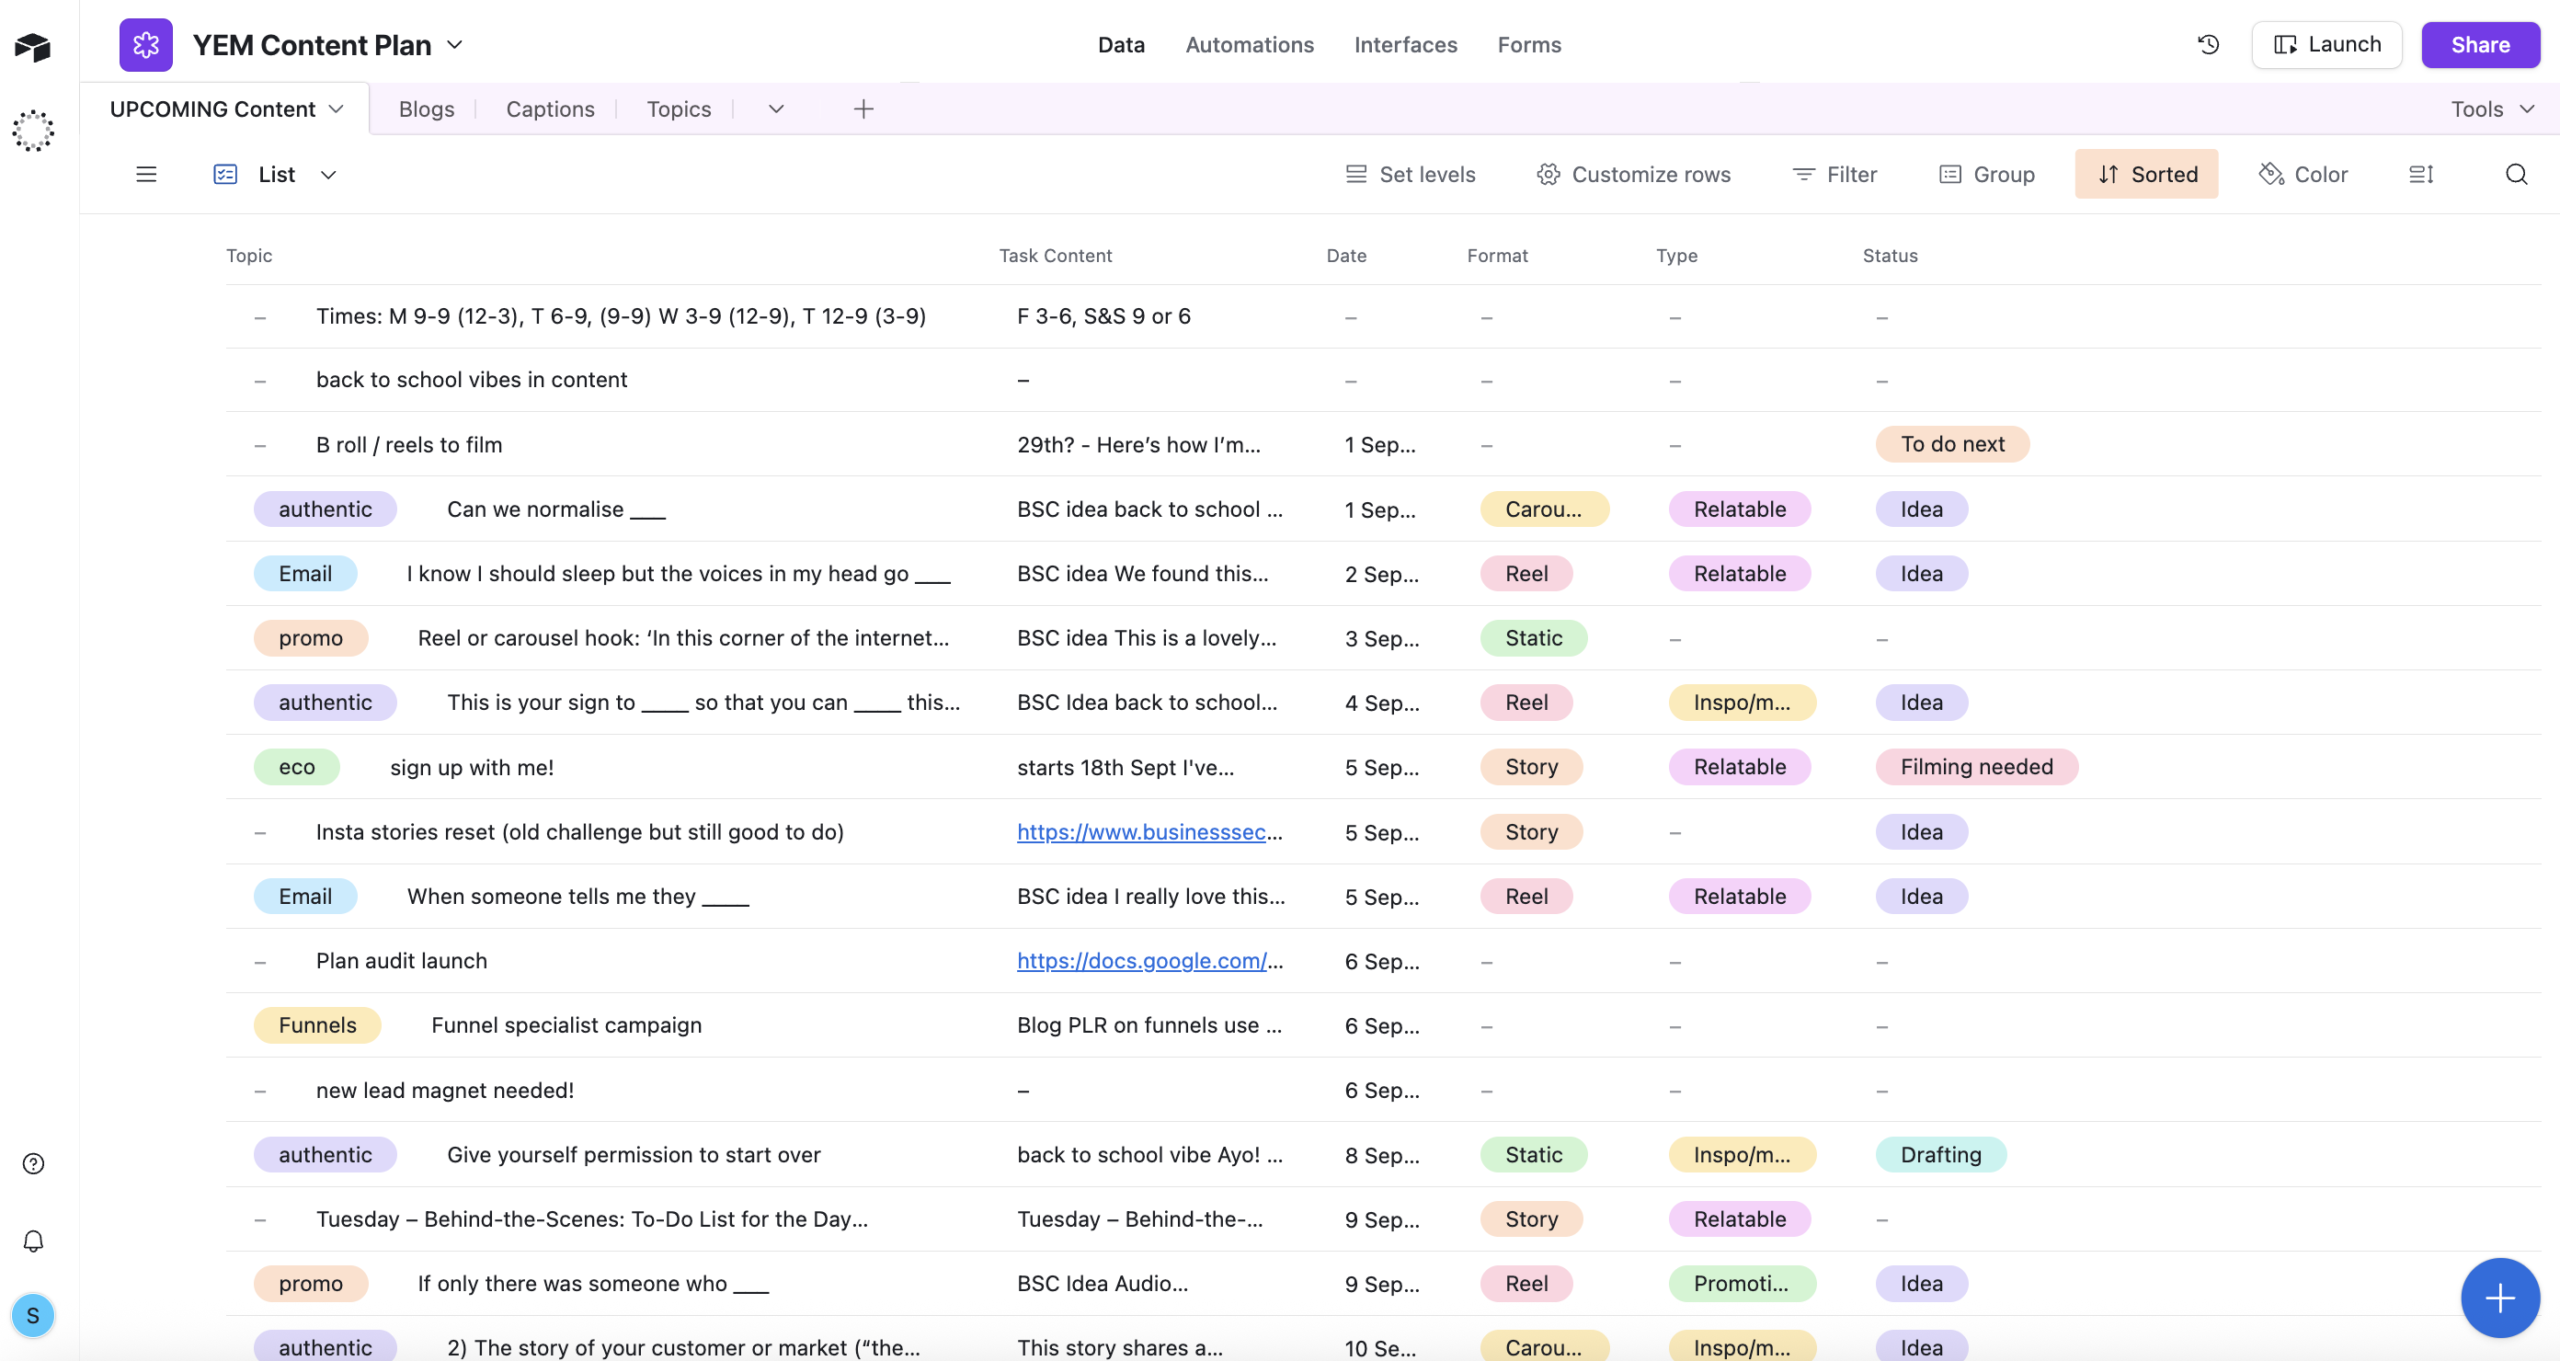The height and width of the screenshot is (1361, 2560).
Task: Open the Sorted sort settings
Action: pyautogui.click(x=2147, y=174)
